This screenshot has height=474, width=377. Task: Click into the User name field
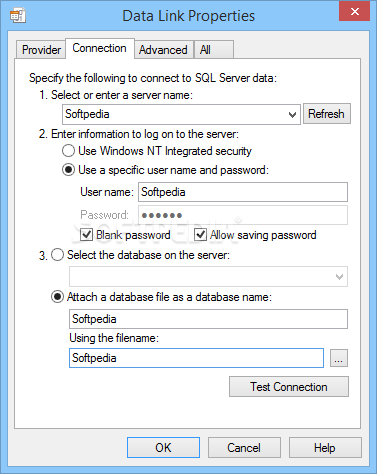click(243, 192)
